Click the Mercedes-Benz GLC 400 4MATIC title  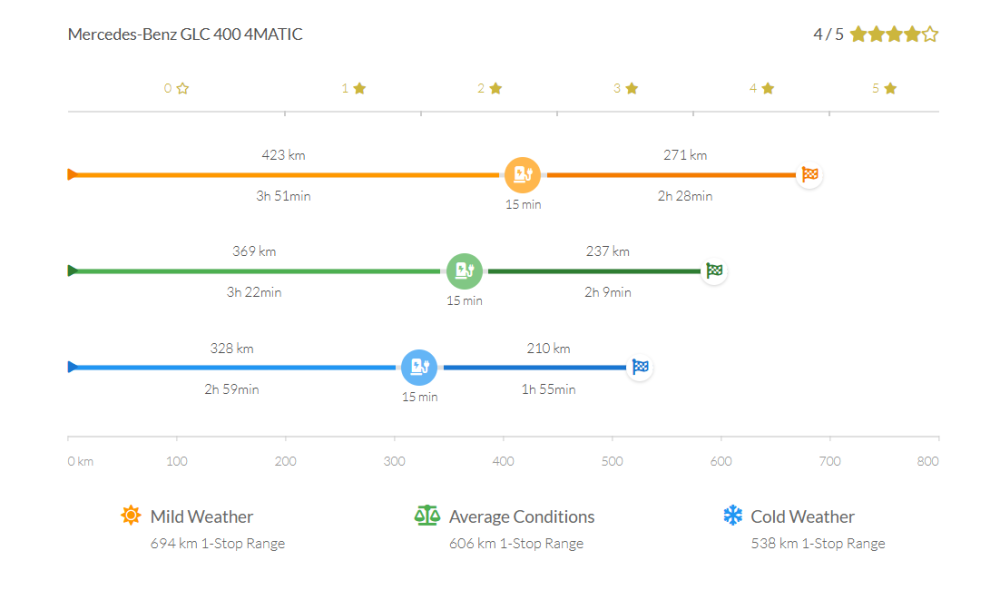click(x=185, y=35)
